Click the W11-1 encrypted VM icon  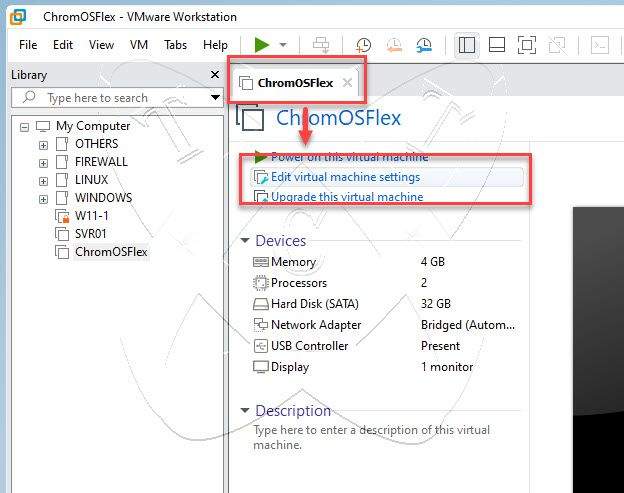[x=62, y=216]
